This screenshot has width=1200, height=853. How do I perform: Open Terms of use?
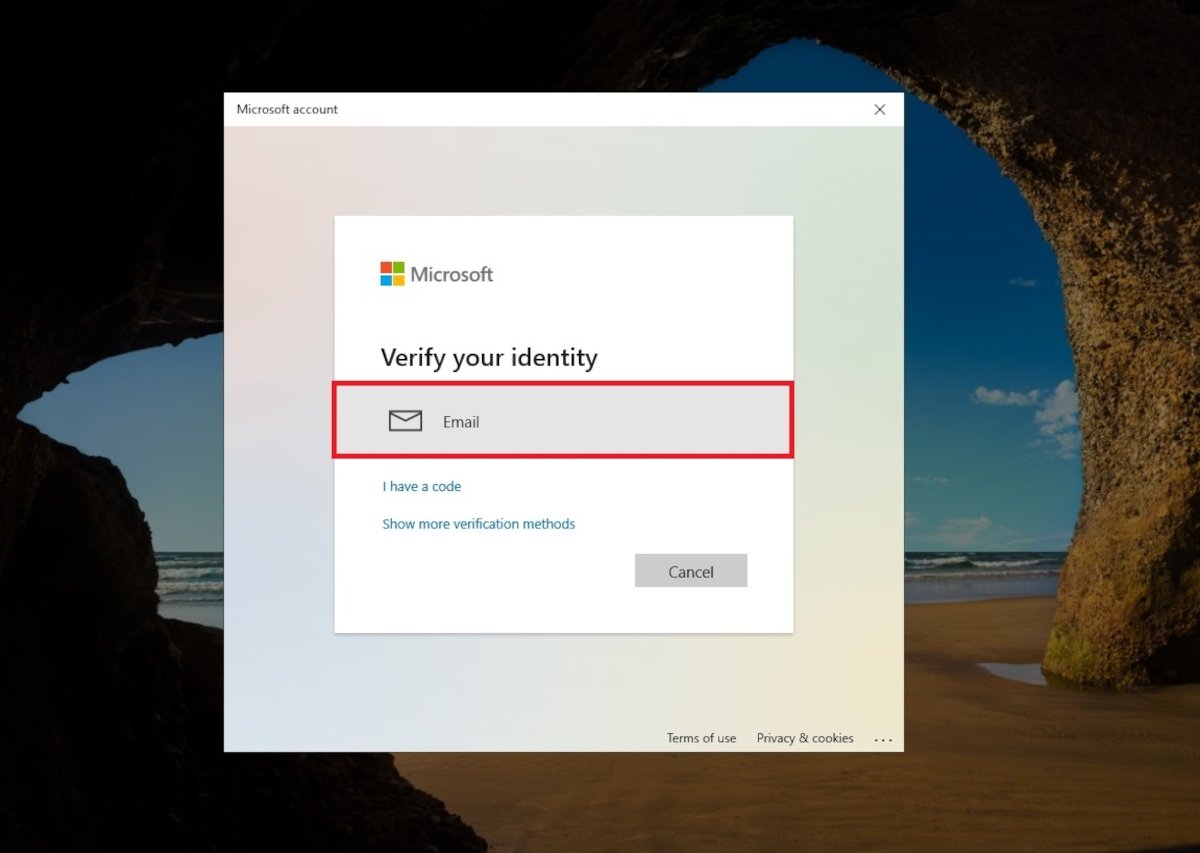[701, 738]
